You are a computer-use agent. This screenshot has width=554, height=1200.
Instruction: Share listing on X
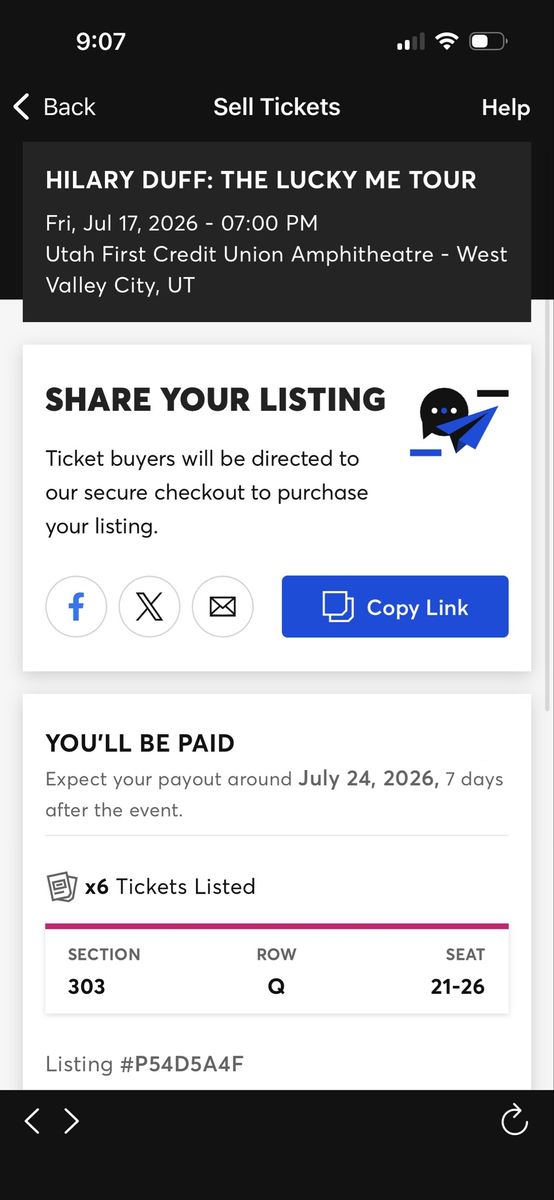pyautogui.click(x=149, y=607)
